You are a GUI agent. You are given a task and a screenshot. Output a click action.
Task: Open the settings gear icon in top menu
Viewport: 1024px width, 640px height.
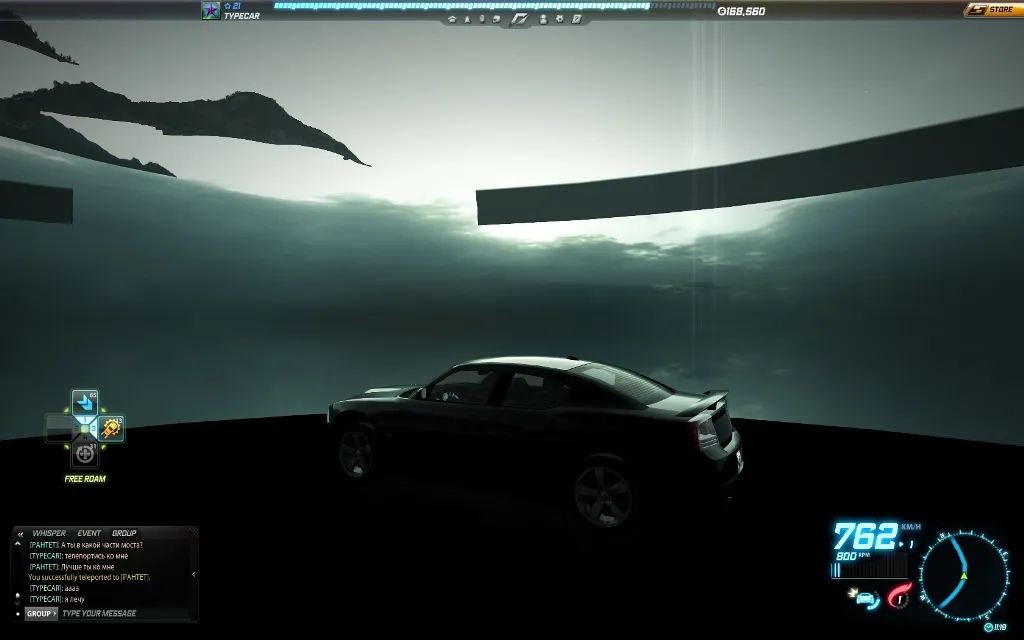pos(560,20)
